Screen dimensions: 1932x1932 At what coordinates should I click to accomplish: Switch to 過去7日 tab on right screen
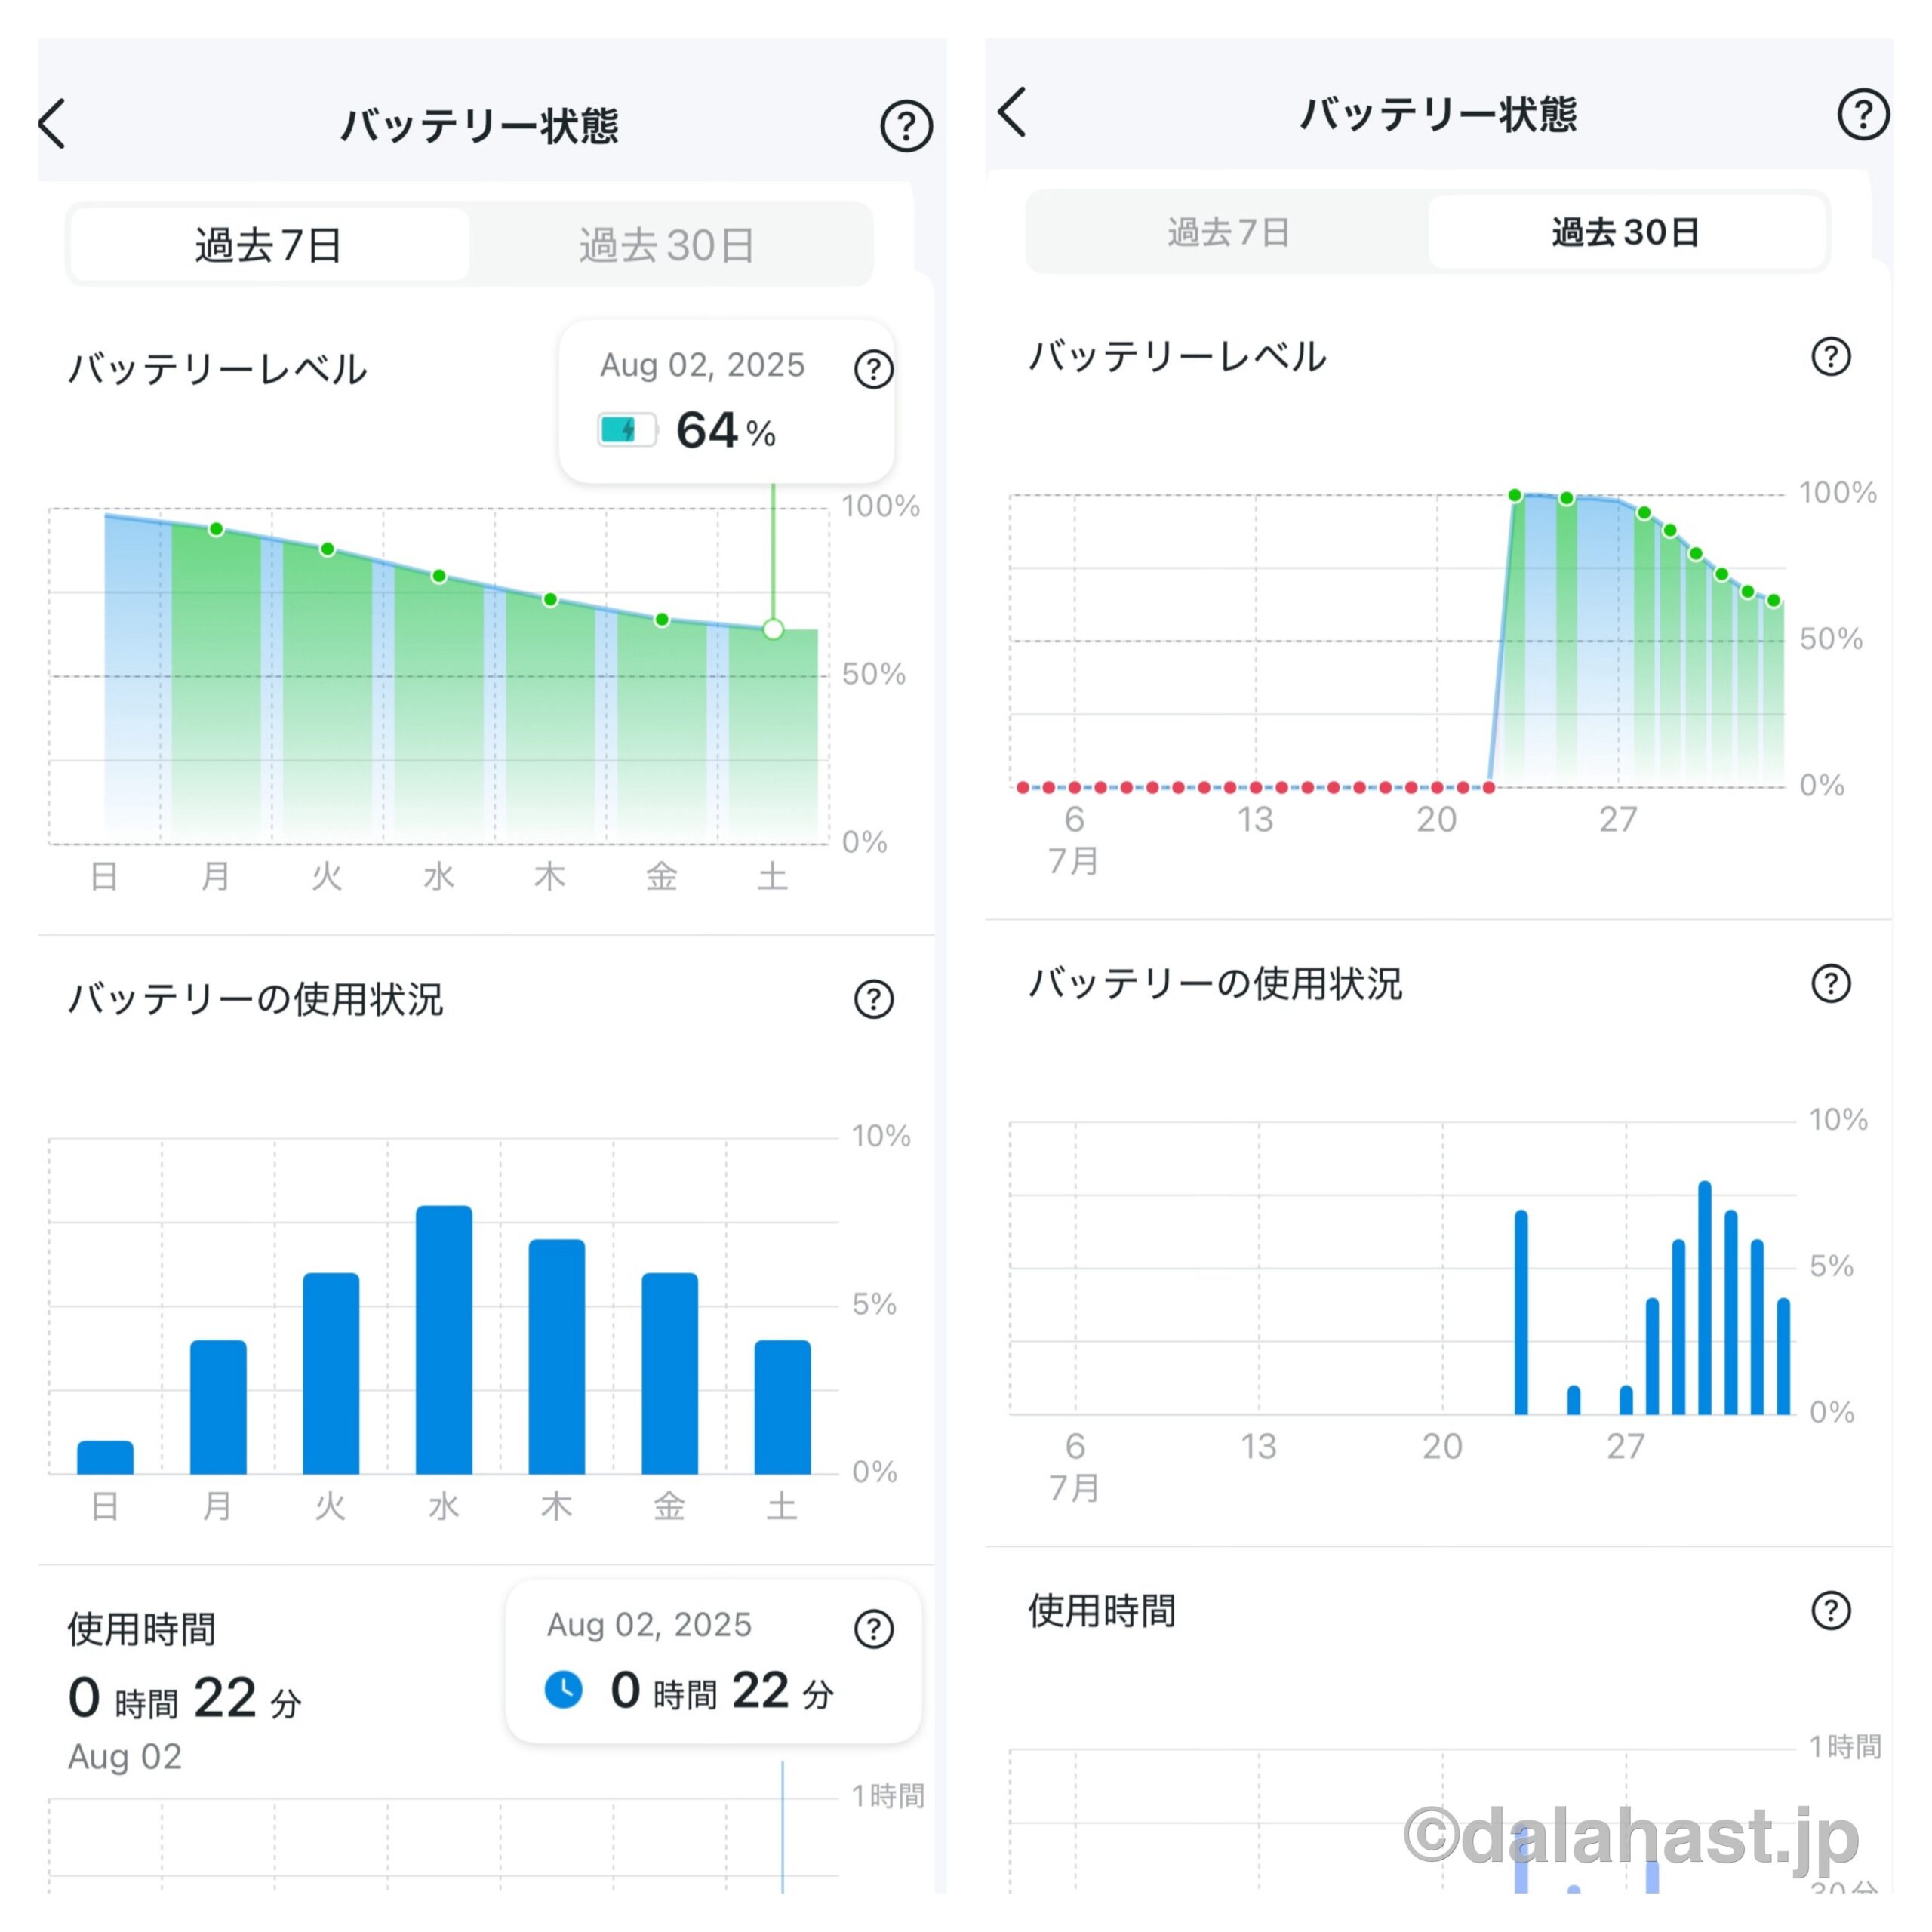pos(1228,232)
